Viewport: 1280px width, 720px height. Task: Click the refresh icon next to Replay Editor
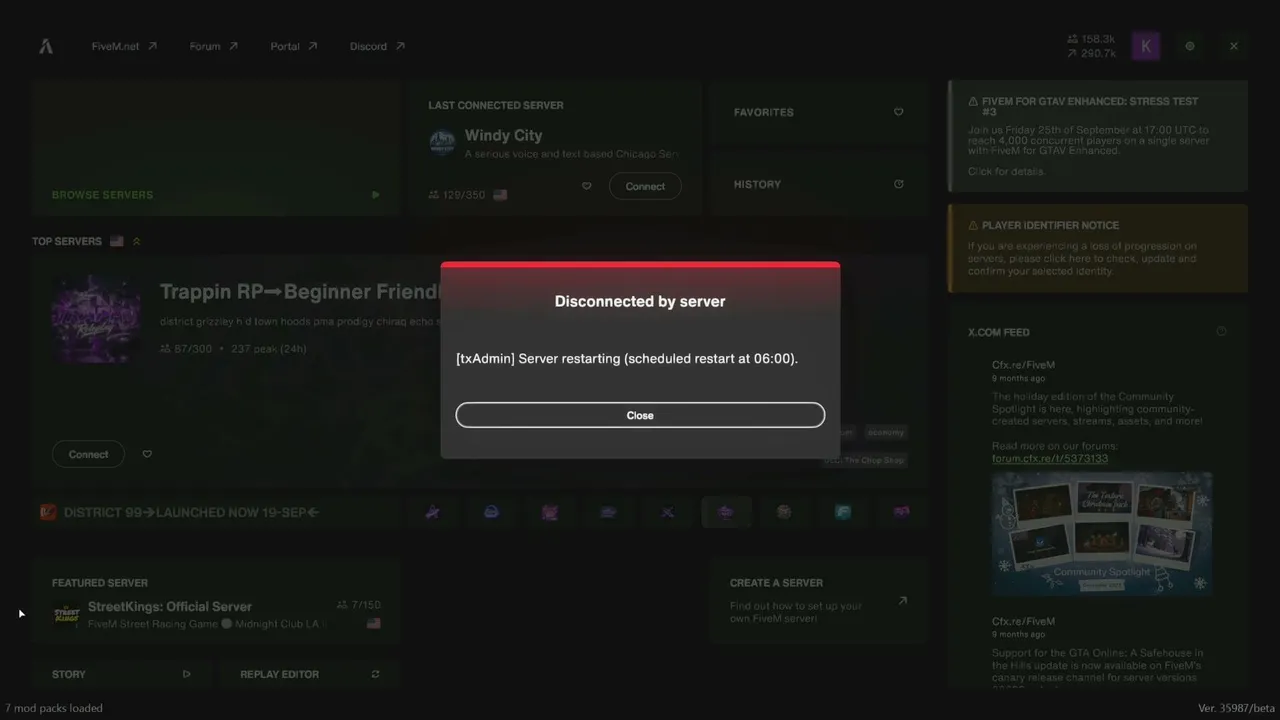(x=375, y=674)
